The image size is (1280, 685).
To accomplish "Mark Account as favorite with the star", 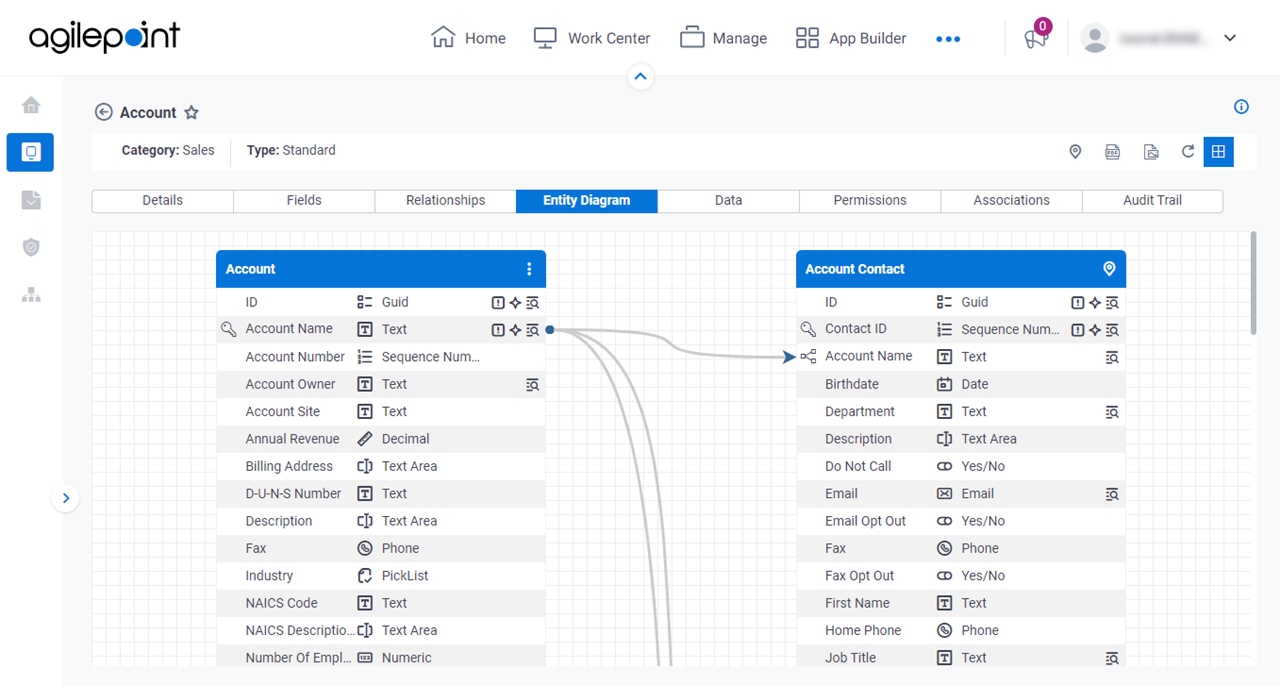I will pos(191,112).
